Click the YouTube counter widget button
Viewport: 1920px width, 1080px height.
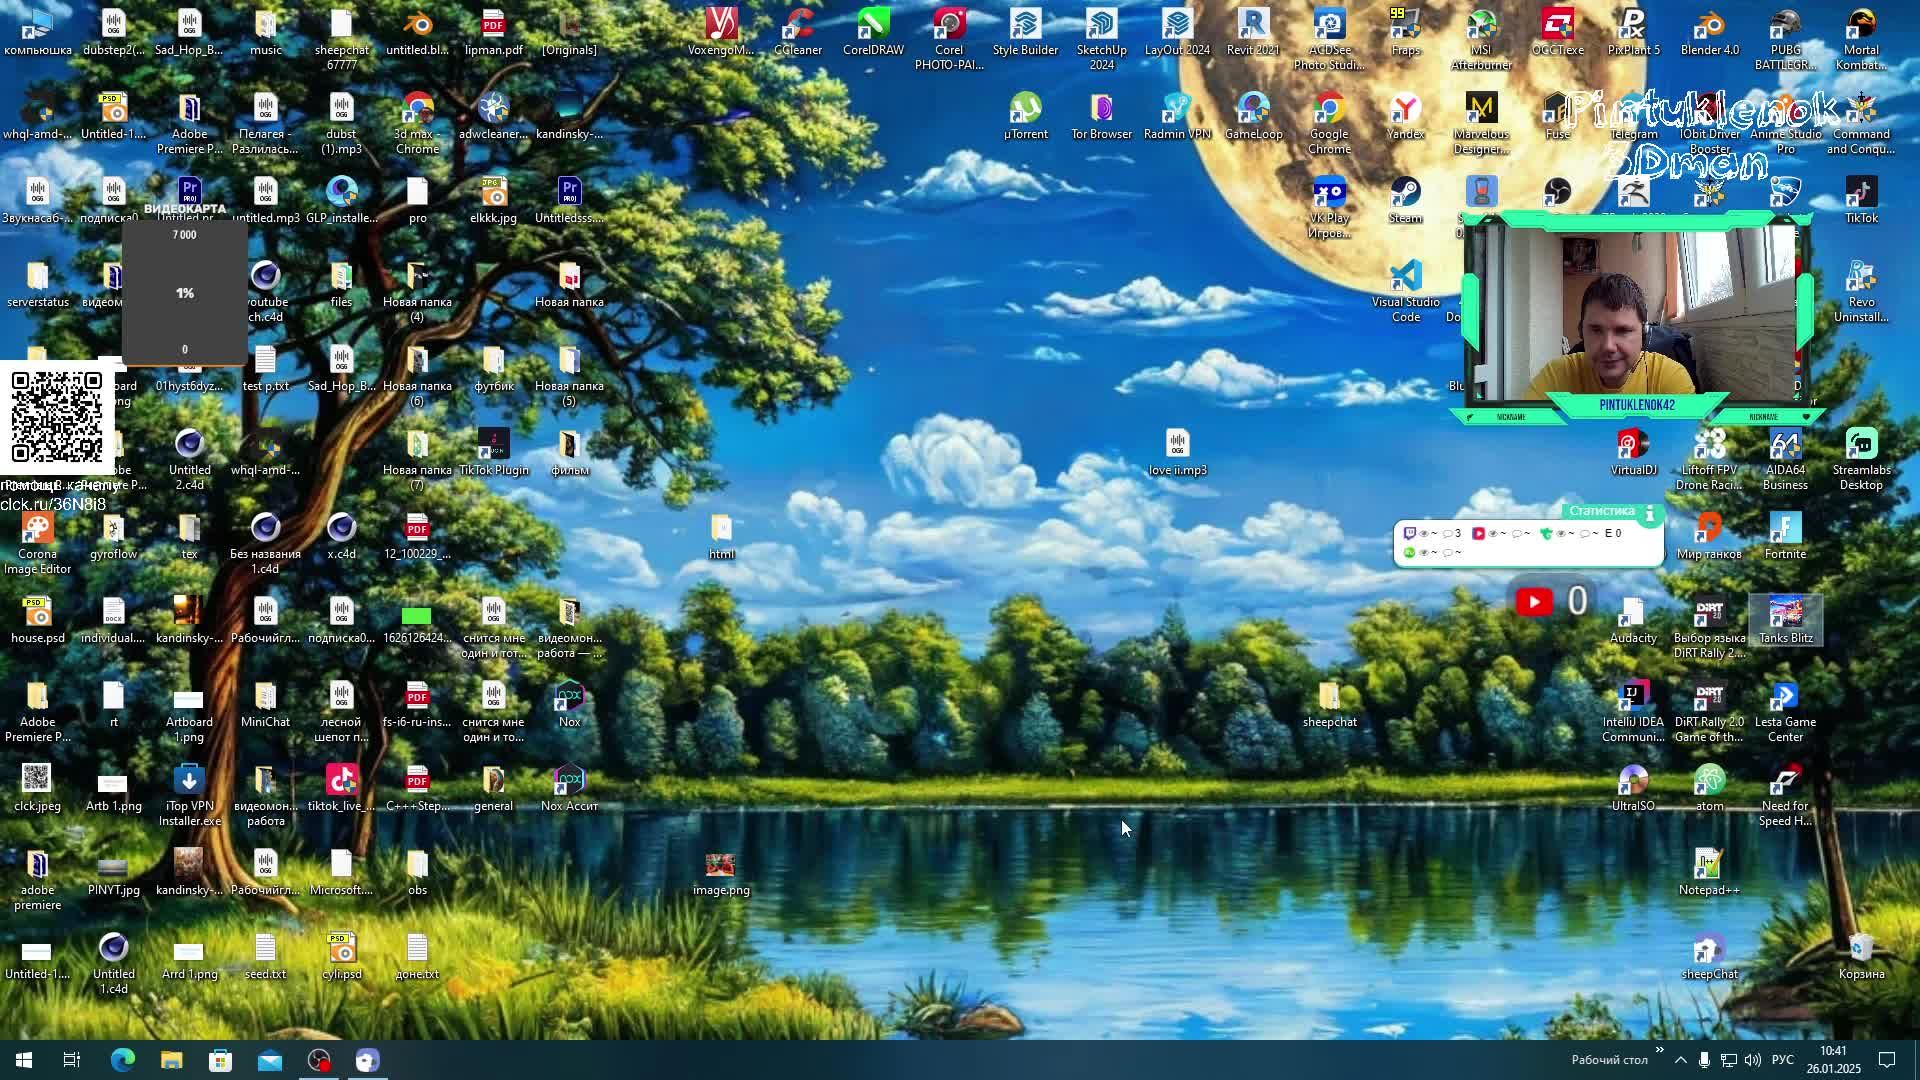coord(1534,601)
